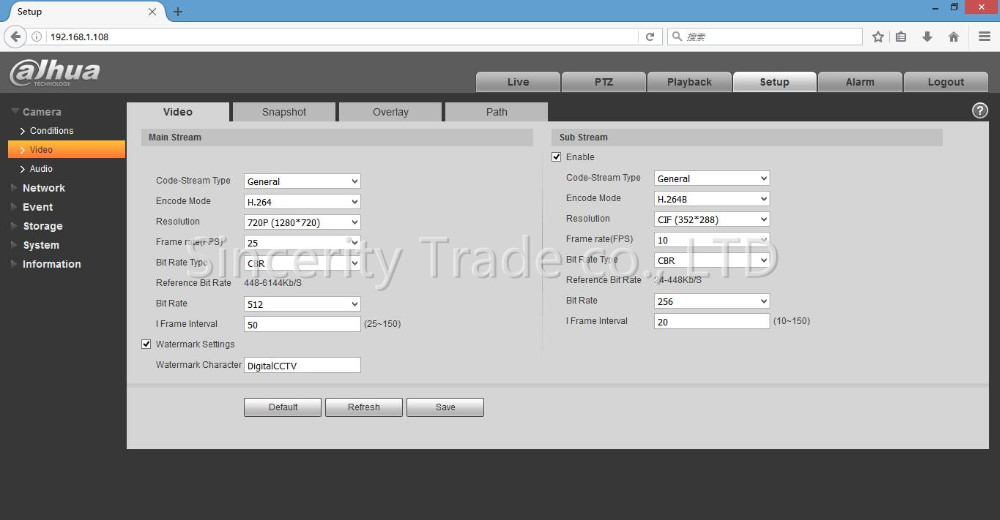Open the browser hamburger menu
Image resolution: width=1000 pixels, height=520 pixels.
point(982,37)
